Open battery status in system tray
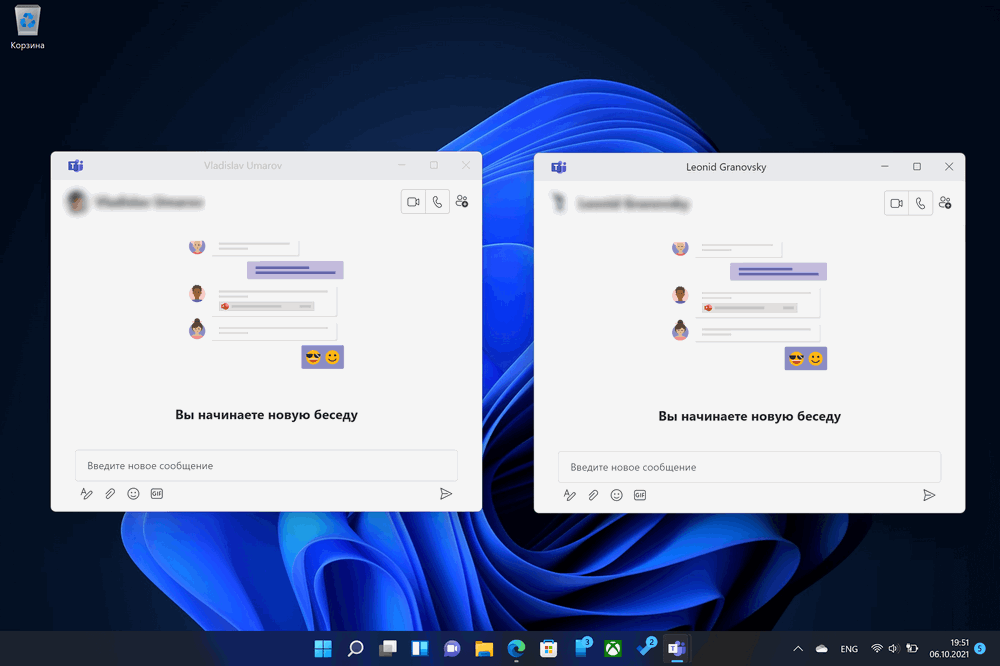The width and height of the screenshot is (1000, 666). [x=912, y=649]
